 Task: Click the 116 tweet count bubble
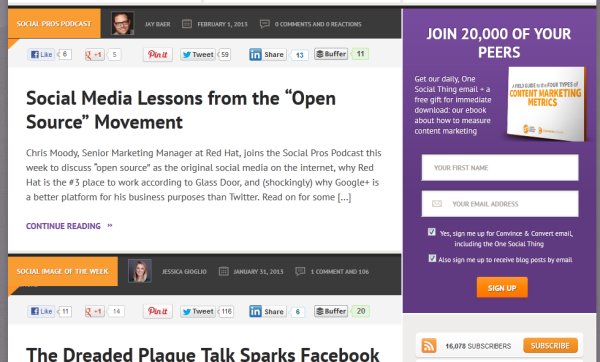[227, 311]
